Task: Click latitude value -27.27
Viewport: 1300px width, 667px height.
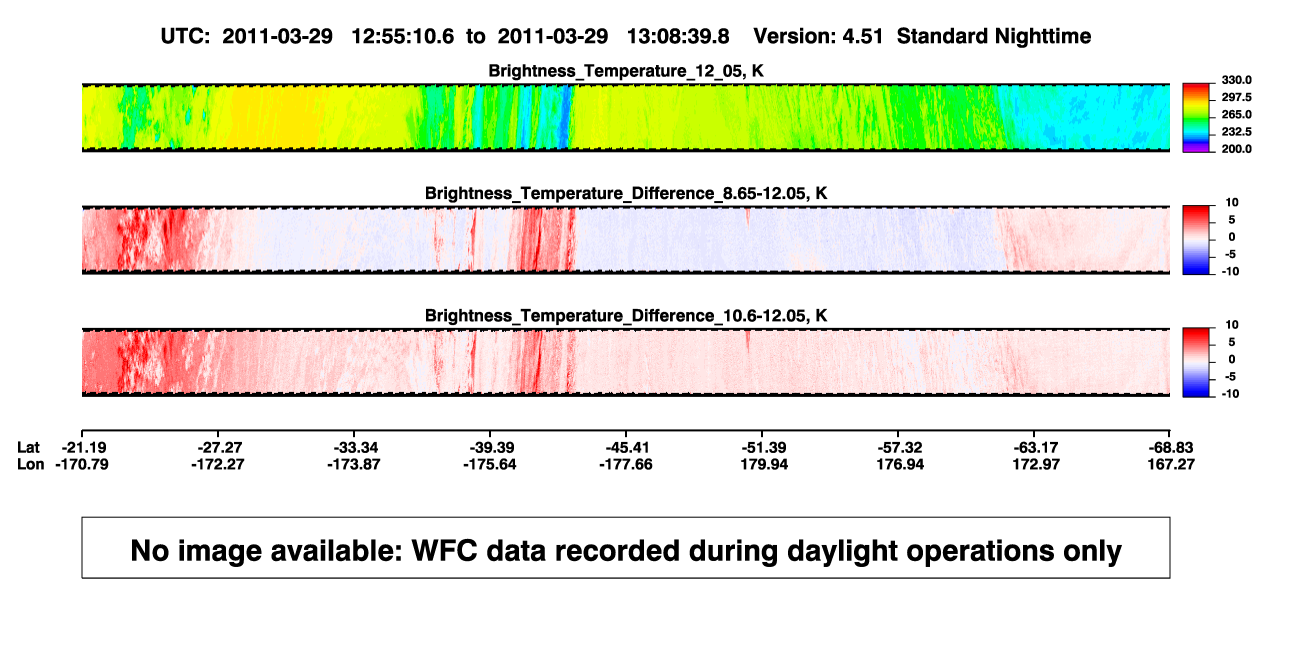Action: (x=219, y=447)
